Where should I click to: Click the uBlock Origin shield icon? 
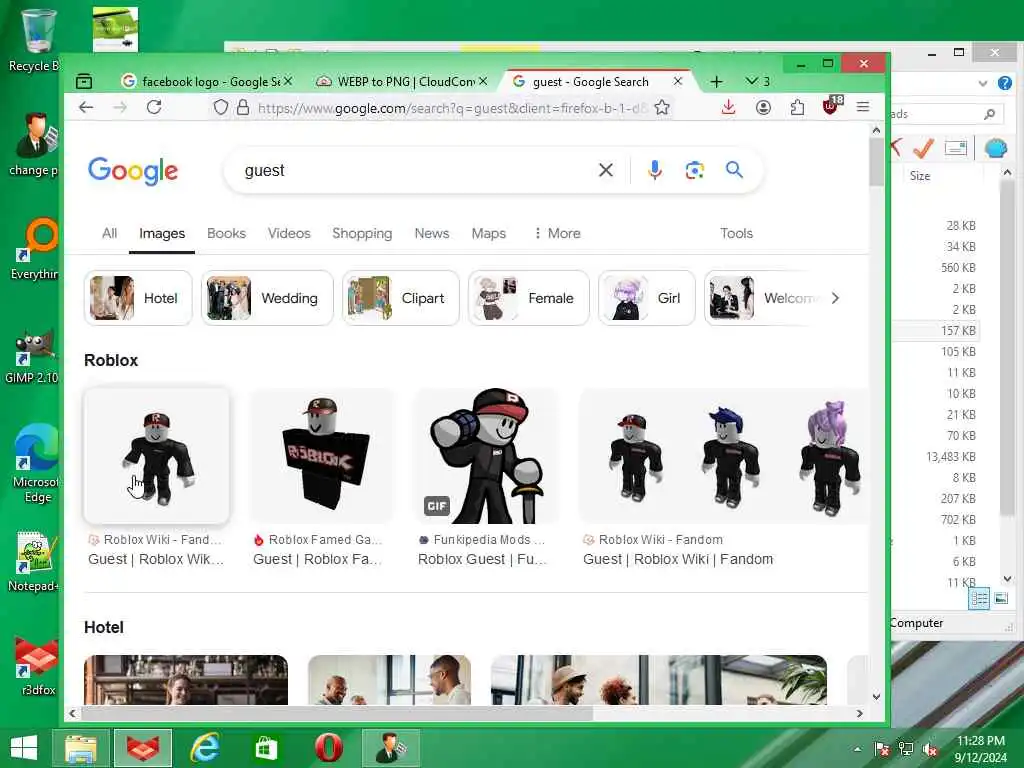click(x=831, y=106)
